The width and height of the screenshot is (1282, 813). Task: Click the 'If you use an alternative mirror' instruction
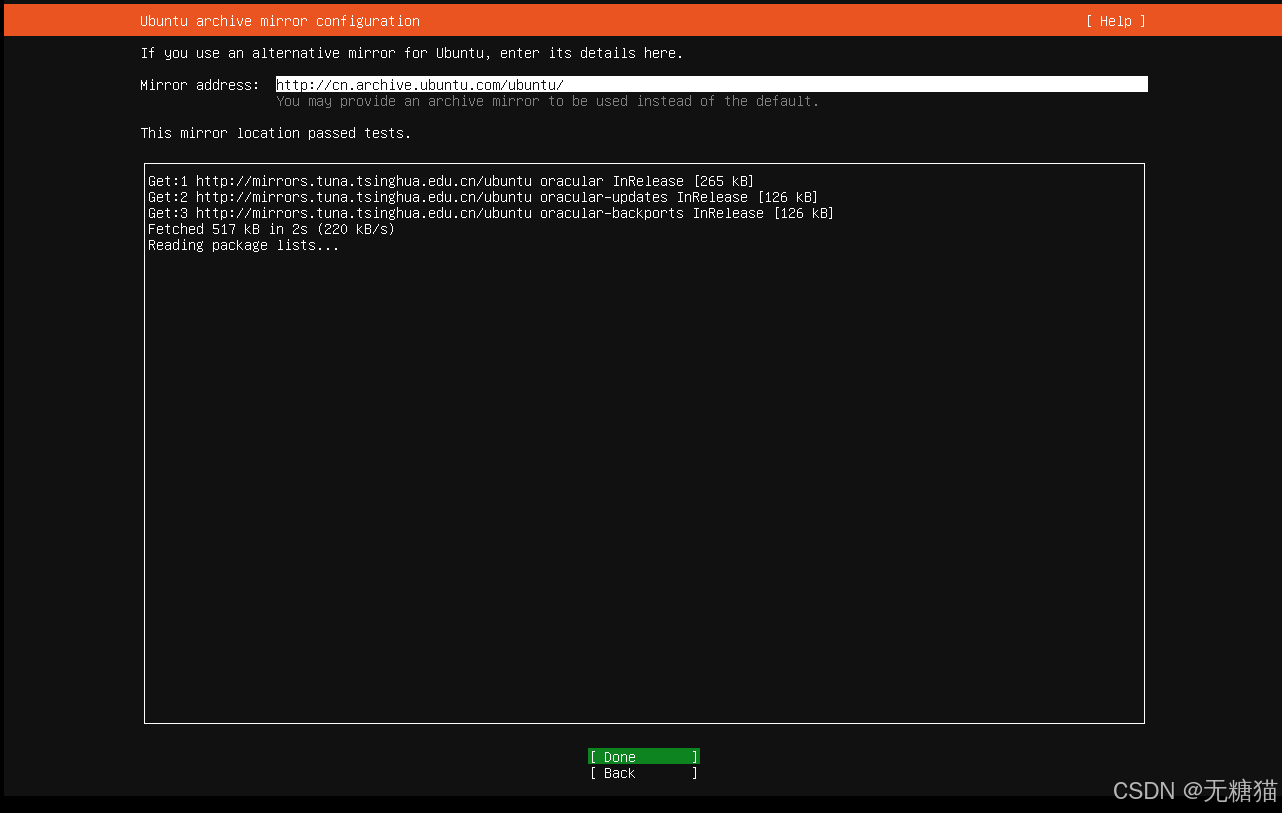tap(412, 53)
